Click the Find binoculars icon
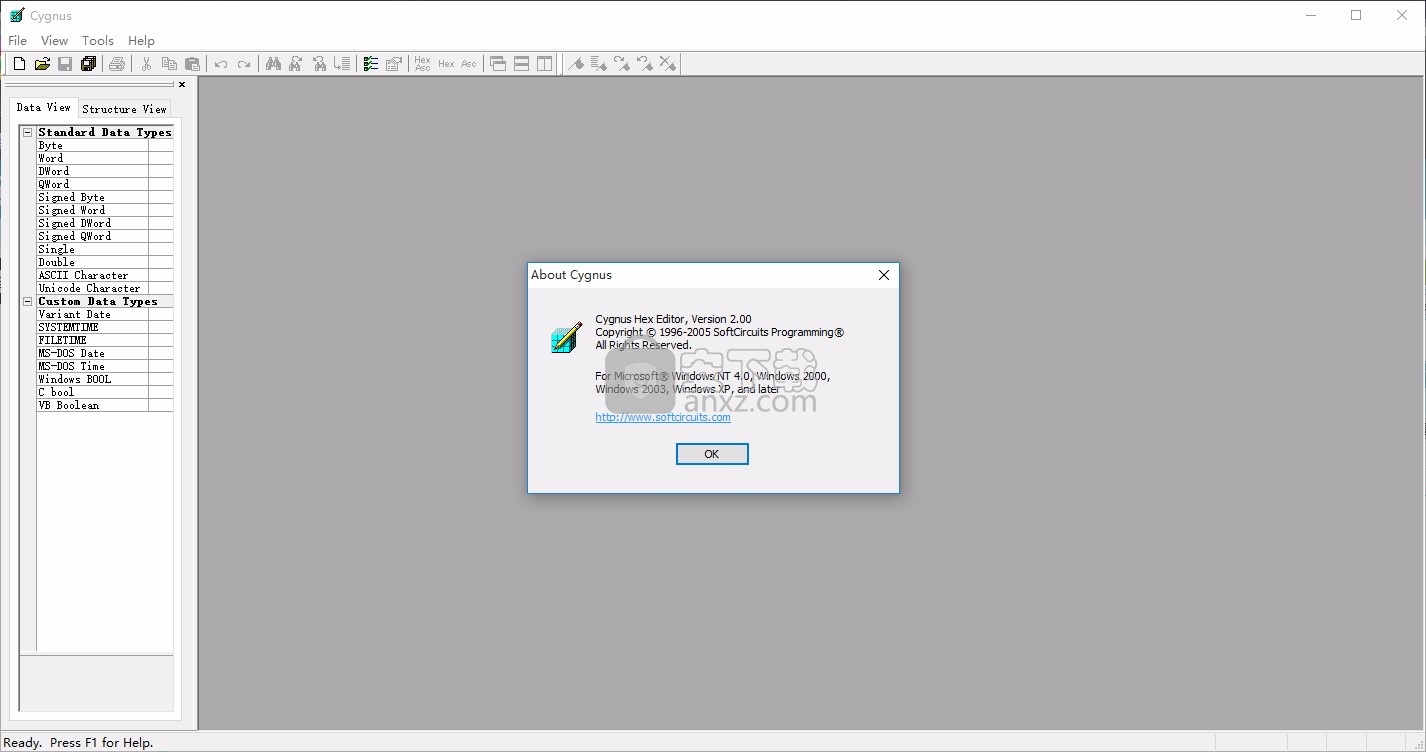Viewport: 1426px width, 752px height. (273, 64)
